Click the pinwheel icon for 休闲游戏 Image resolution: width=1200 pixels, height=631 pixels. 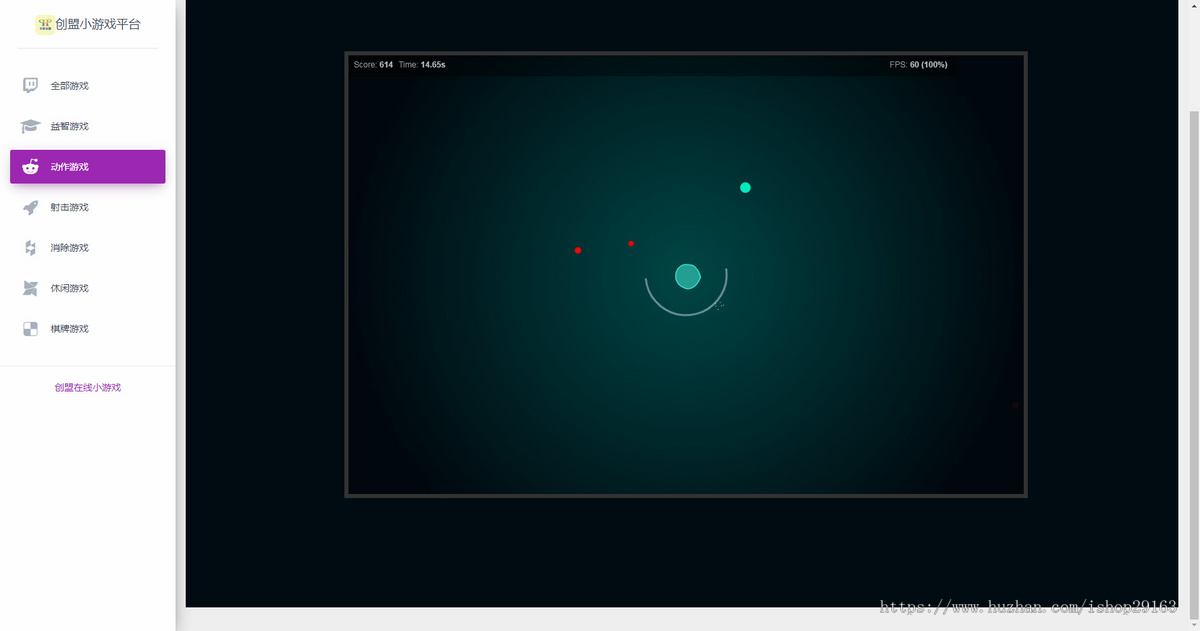point(31,288)
